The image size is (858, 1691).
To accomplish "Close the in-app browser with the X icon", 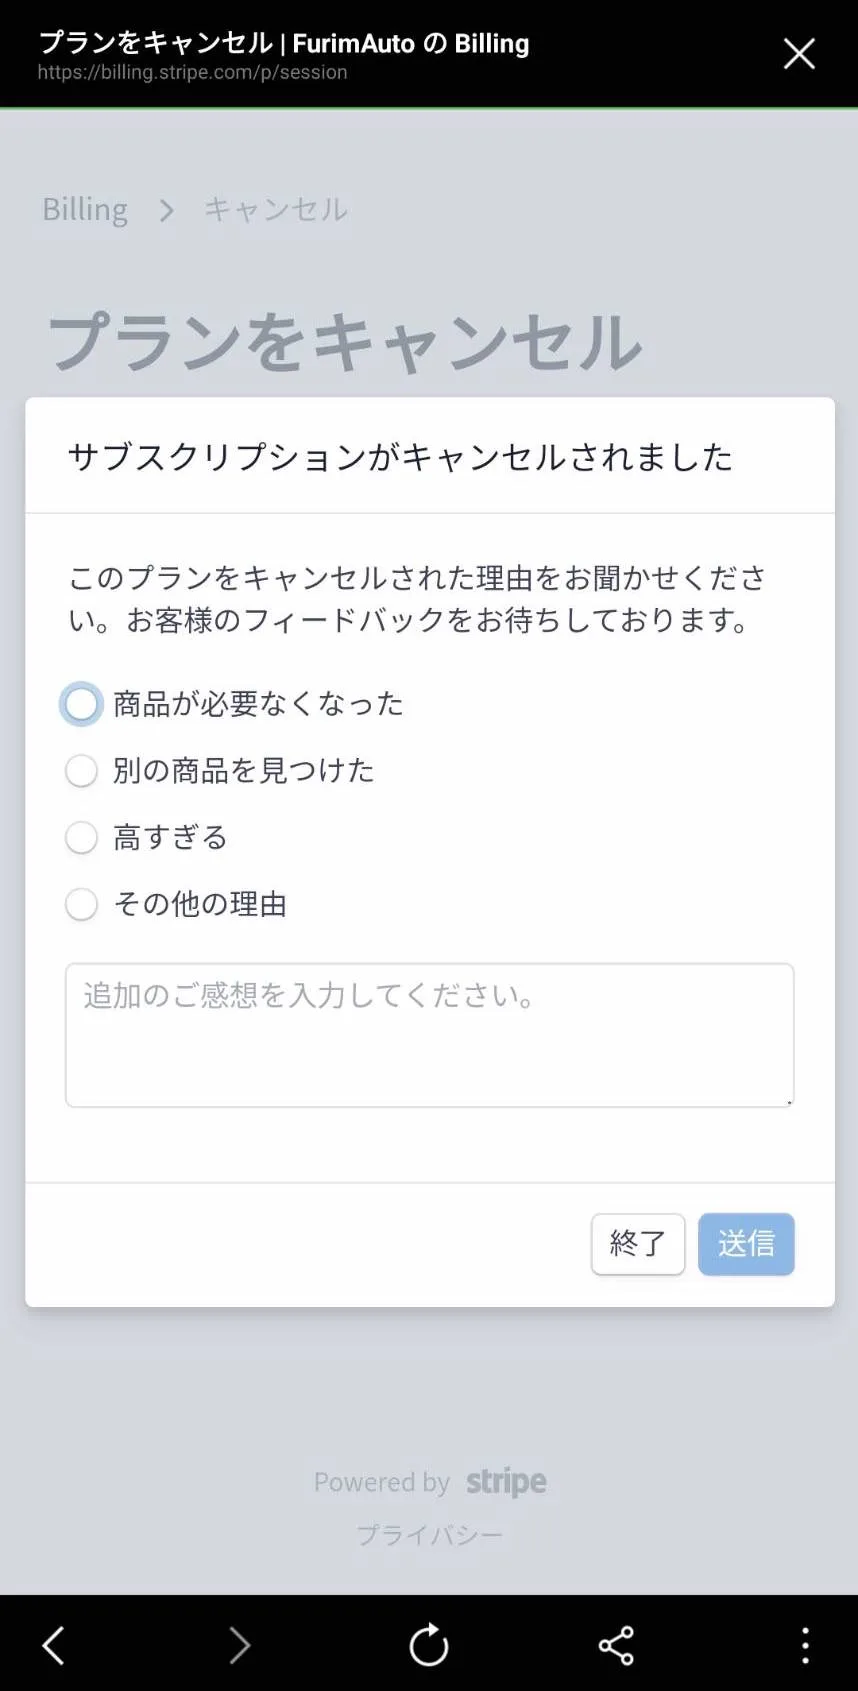I will pos(799,53).
